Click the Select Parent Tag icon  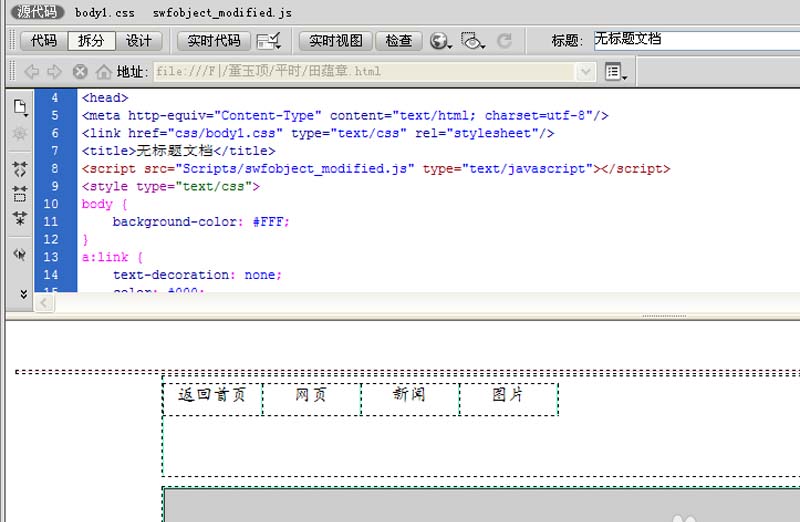(x=20, y=255)
